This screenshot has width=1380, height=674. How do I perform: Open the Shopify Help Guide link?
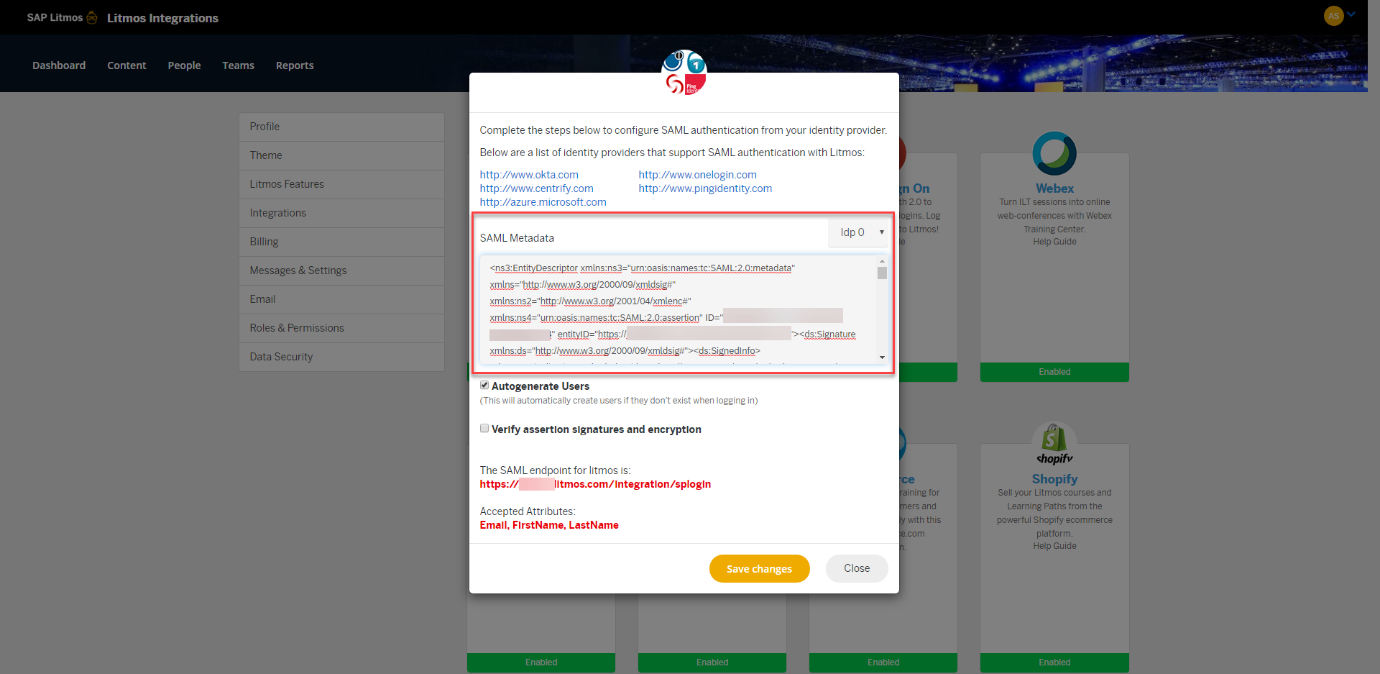tap(1055, 546)
